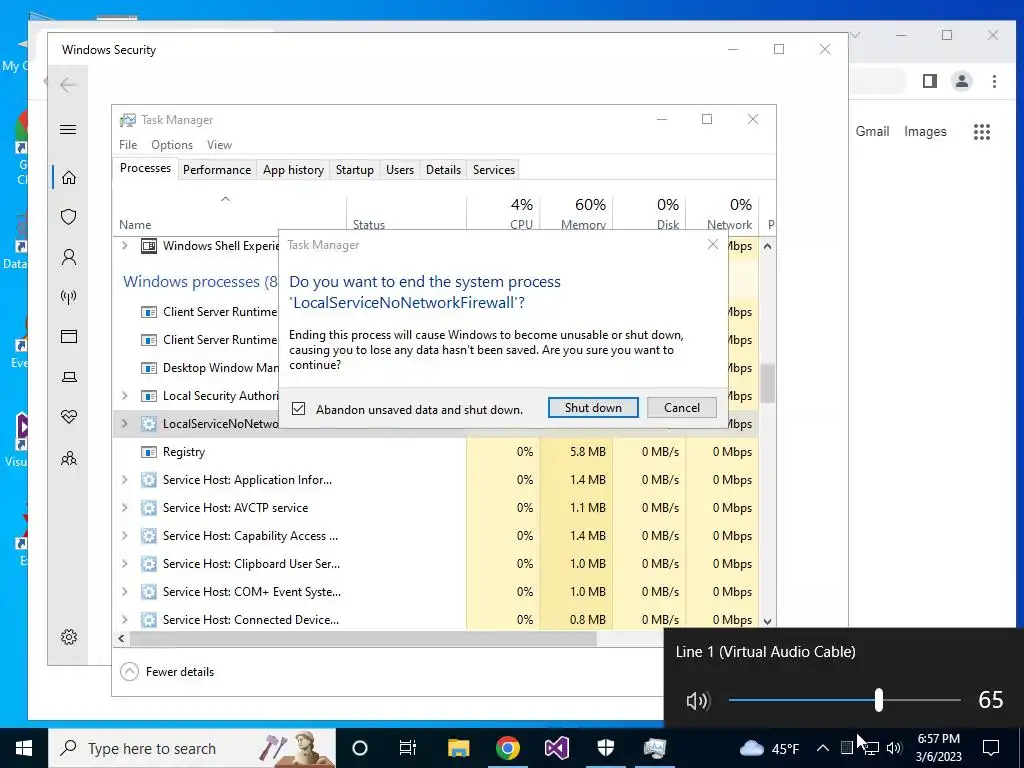
Task: Open the Gmail link in Chrome
Action: tap(872, 131)
